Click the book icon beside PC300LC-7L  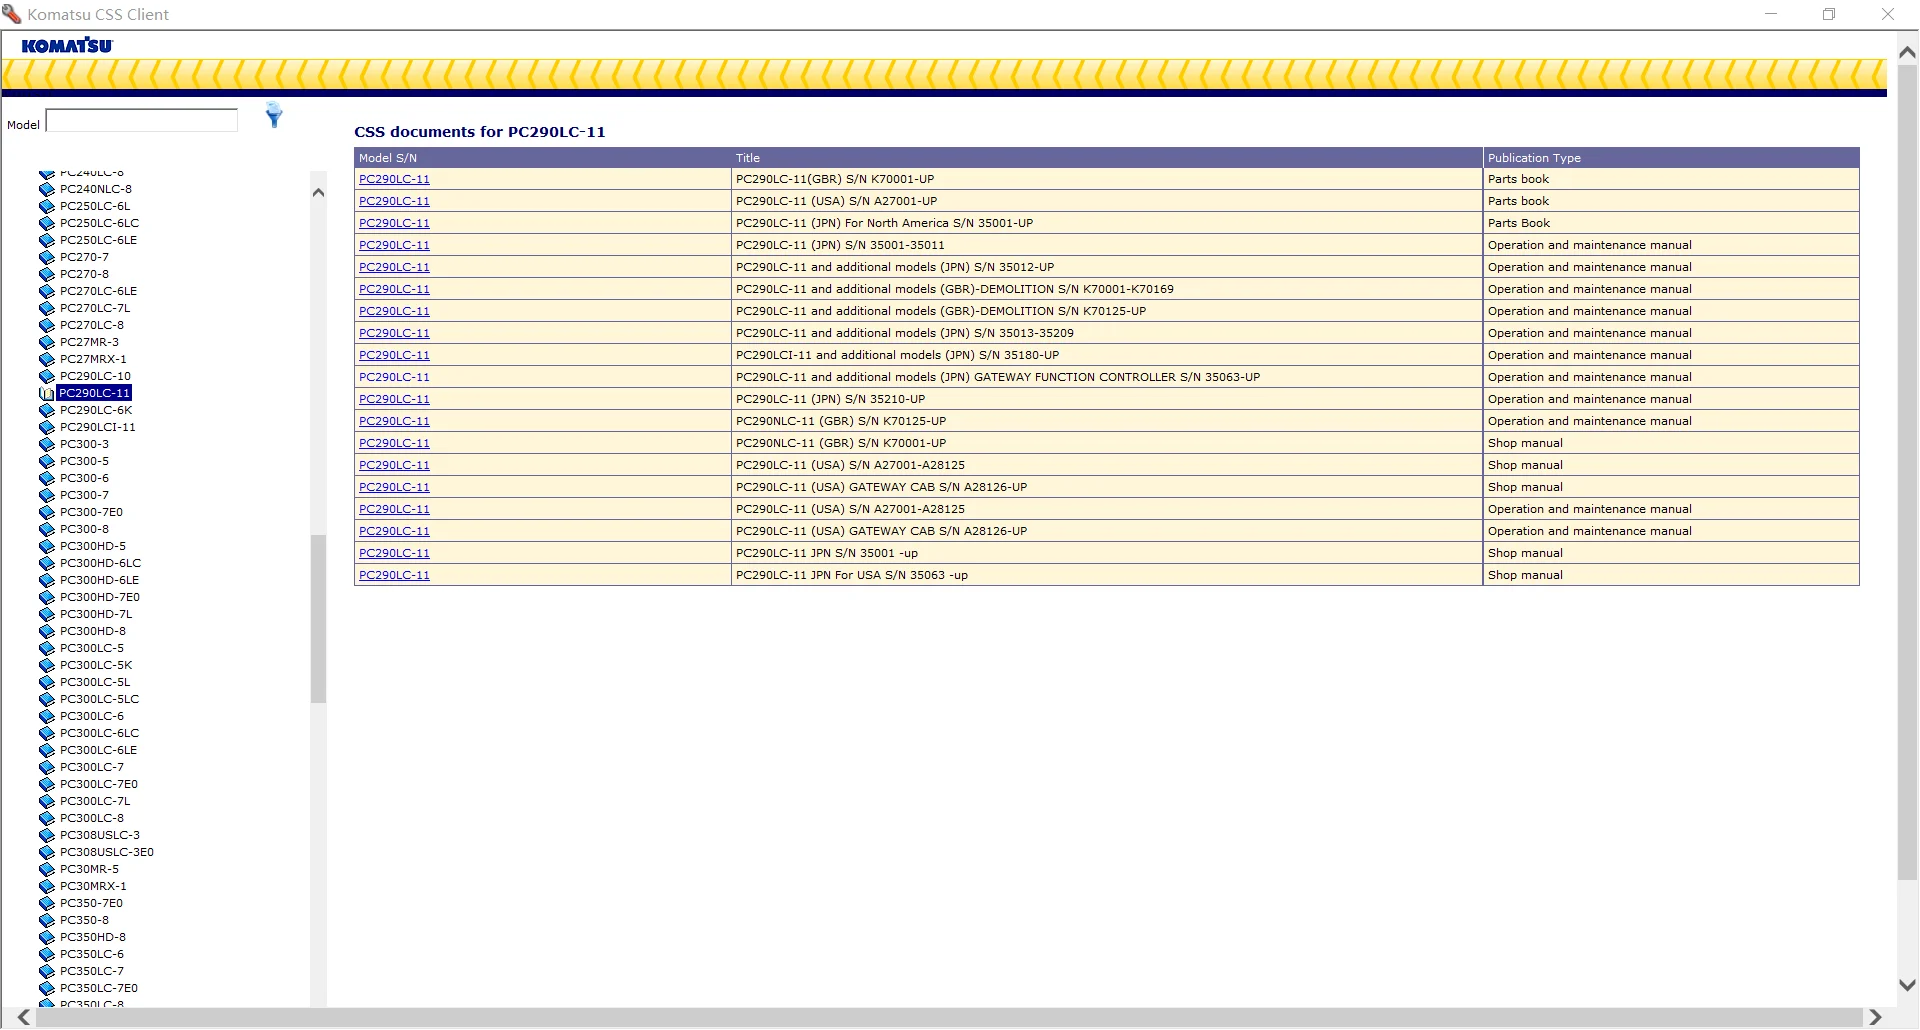click(46, 801)
